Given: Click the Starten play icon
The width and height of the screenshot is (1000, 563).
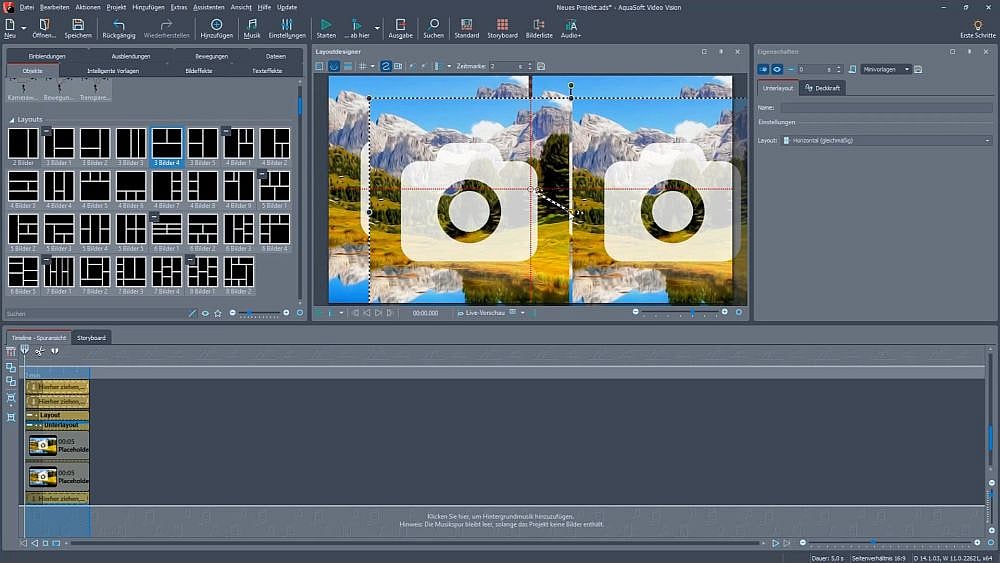Looking at the screenshot, I should pos(326,24).
